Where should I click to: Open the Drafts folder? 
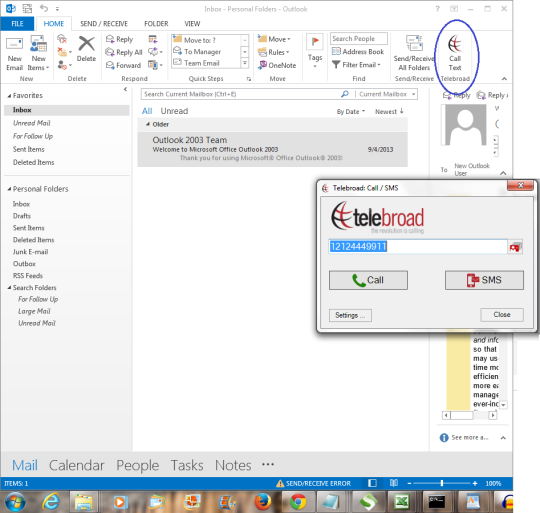[x=22, y=216]
